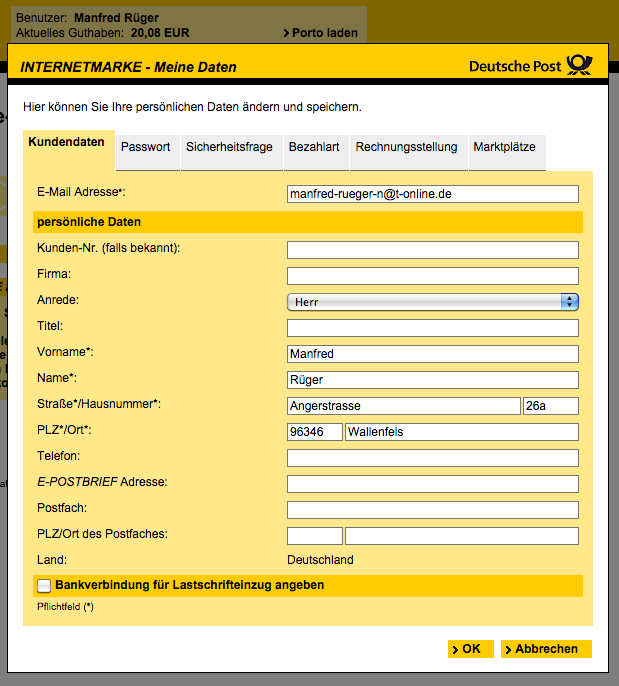Select the Bezahlart tab
This screenshot has width=619, height=686.
click(x=314, y=147)
